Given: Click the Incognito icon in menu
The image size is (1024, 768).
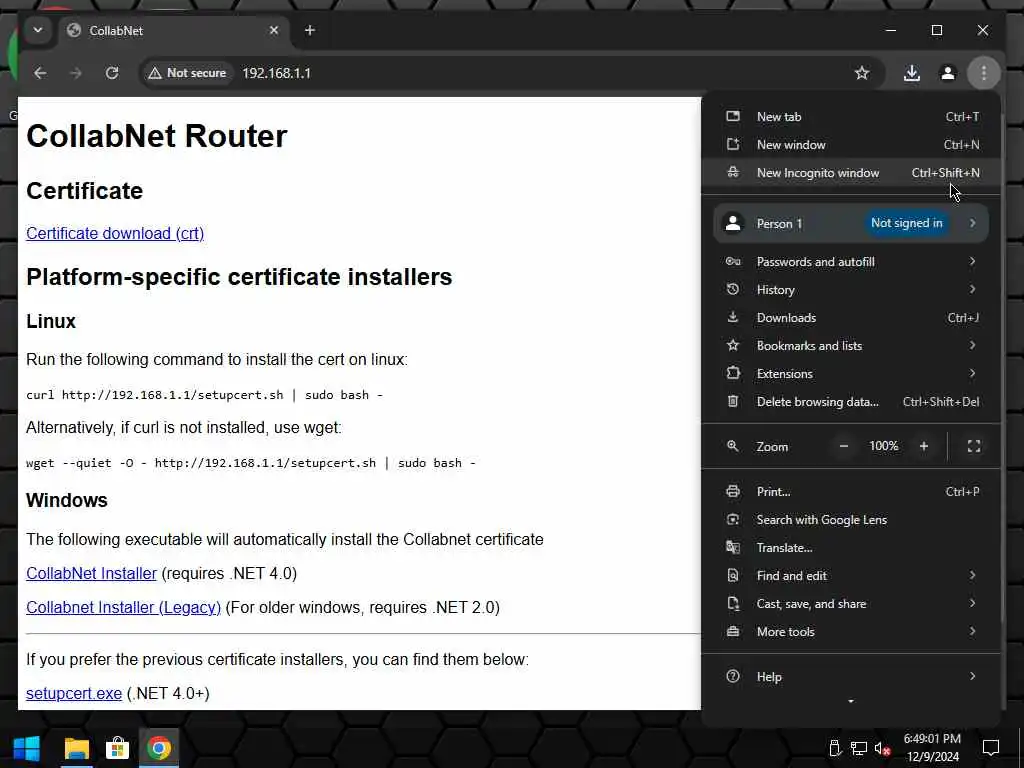Looking at the screenshot, I should (733, 172).
